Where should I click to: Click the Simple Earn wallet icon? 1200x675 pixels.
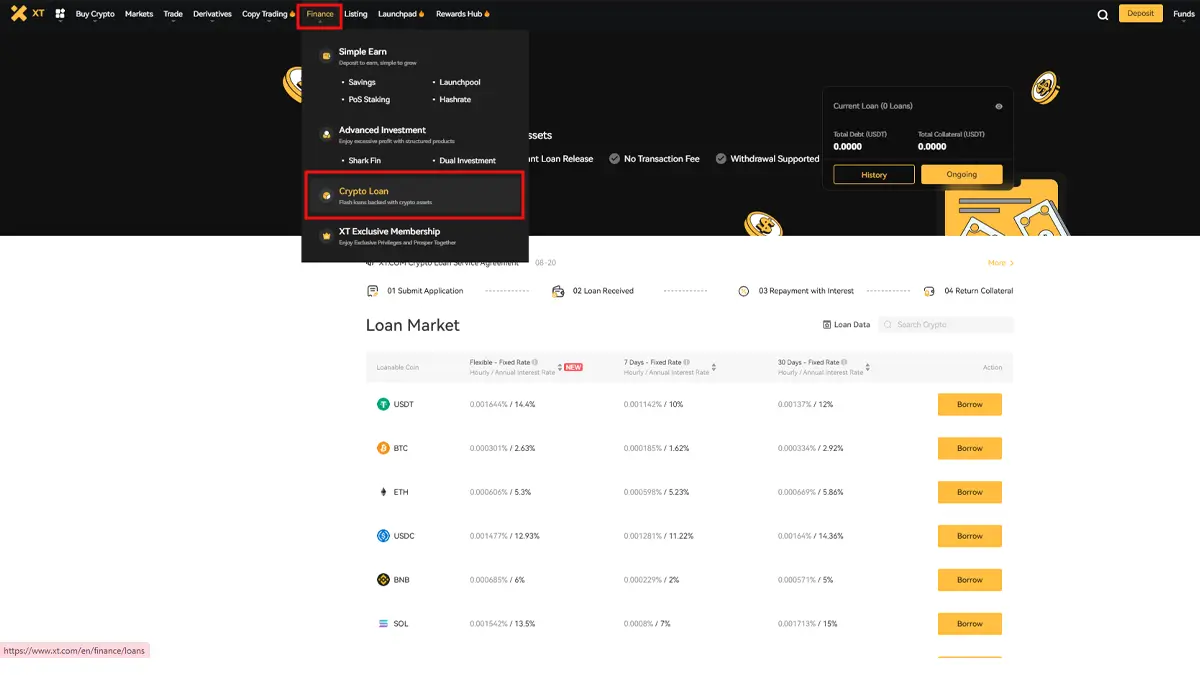(325, 56)
